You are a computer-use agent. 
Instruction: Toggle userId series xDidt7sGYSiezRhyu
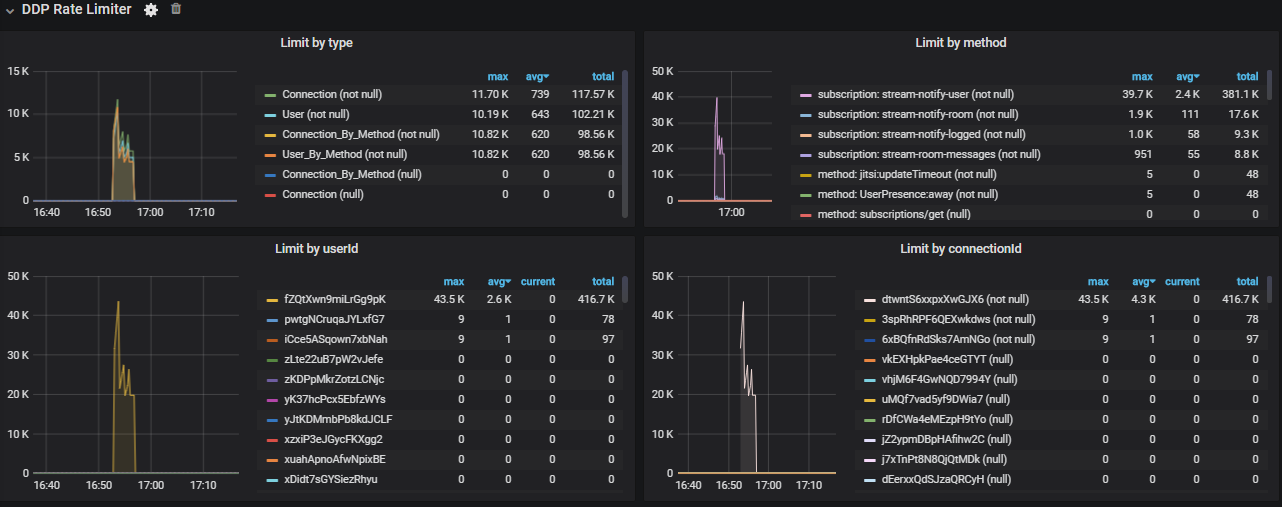tap(333, 479)
